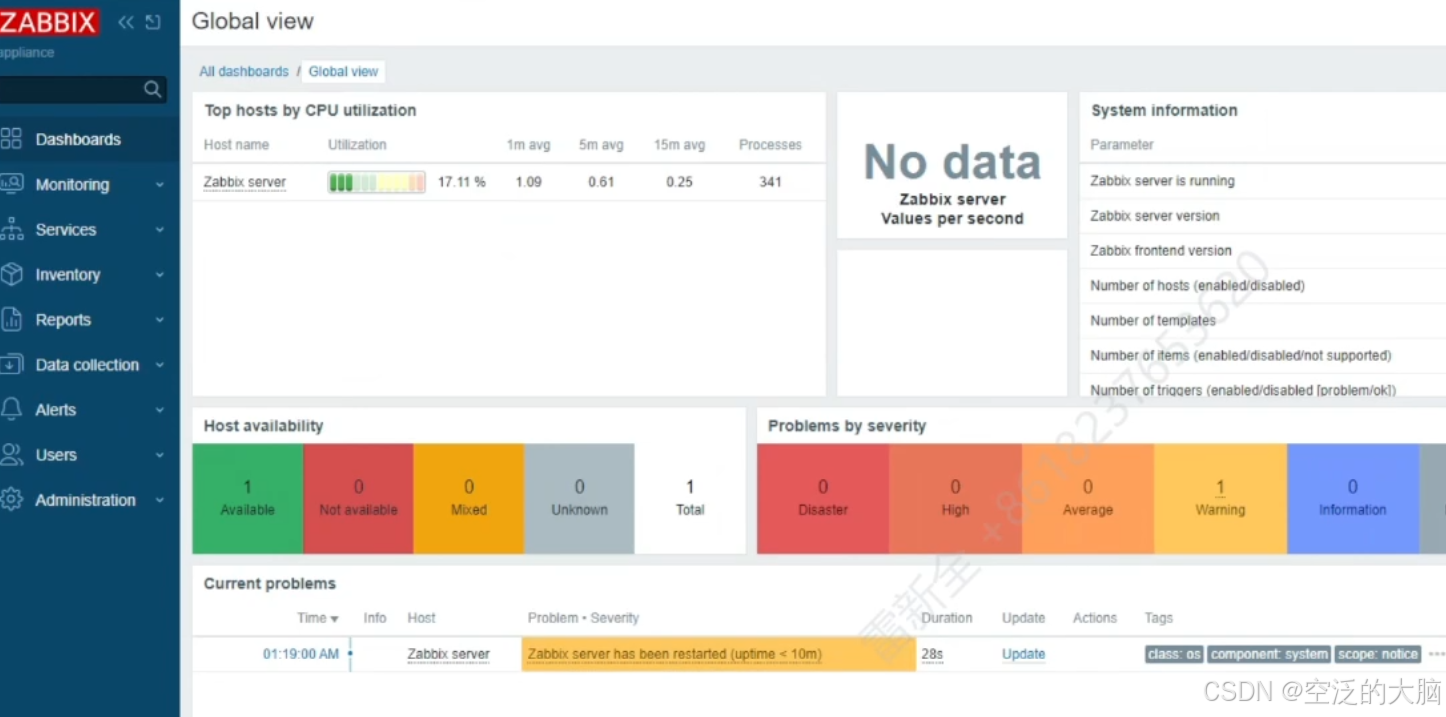Image resolution: width=1446 pixels, height=717 pixels.
Task: Click the sidebar hide toggle icon next to the chevrons
Action: pyautogui.click(x=153, y=22)
